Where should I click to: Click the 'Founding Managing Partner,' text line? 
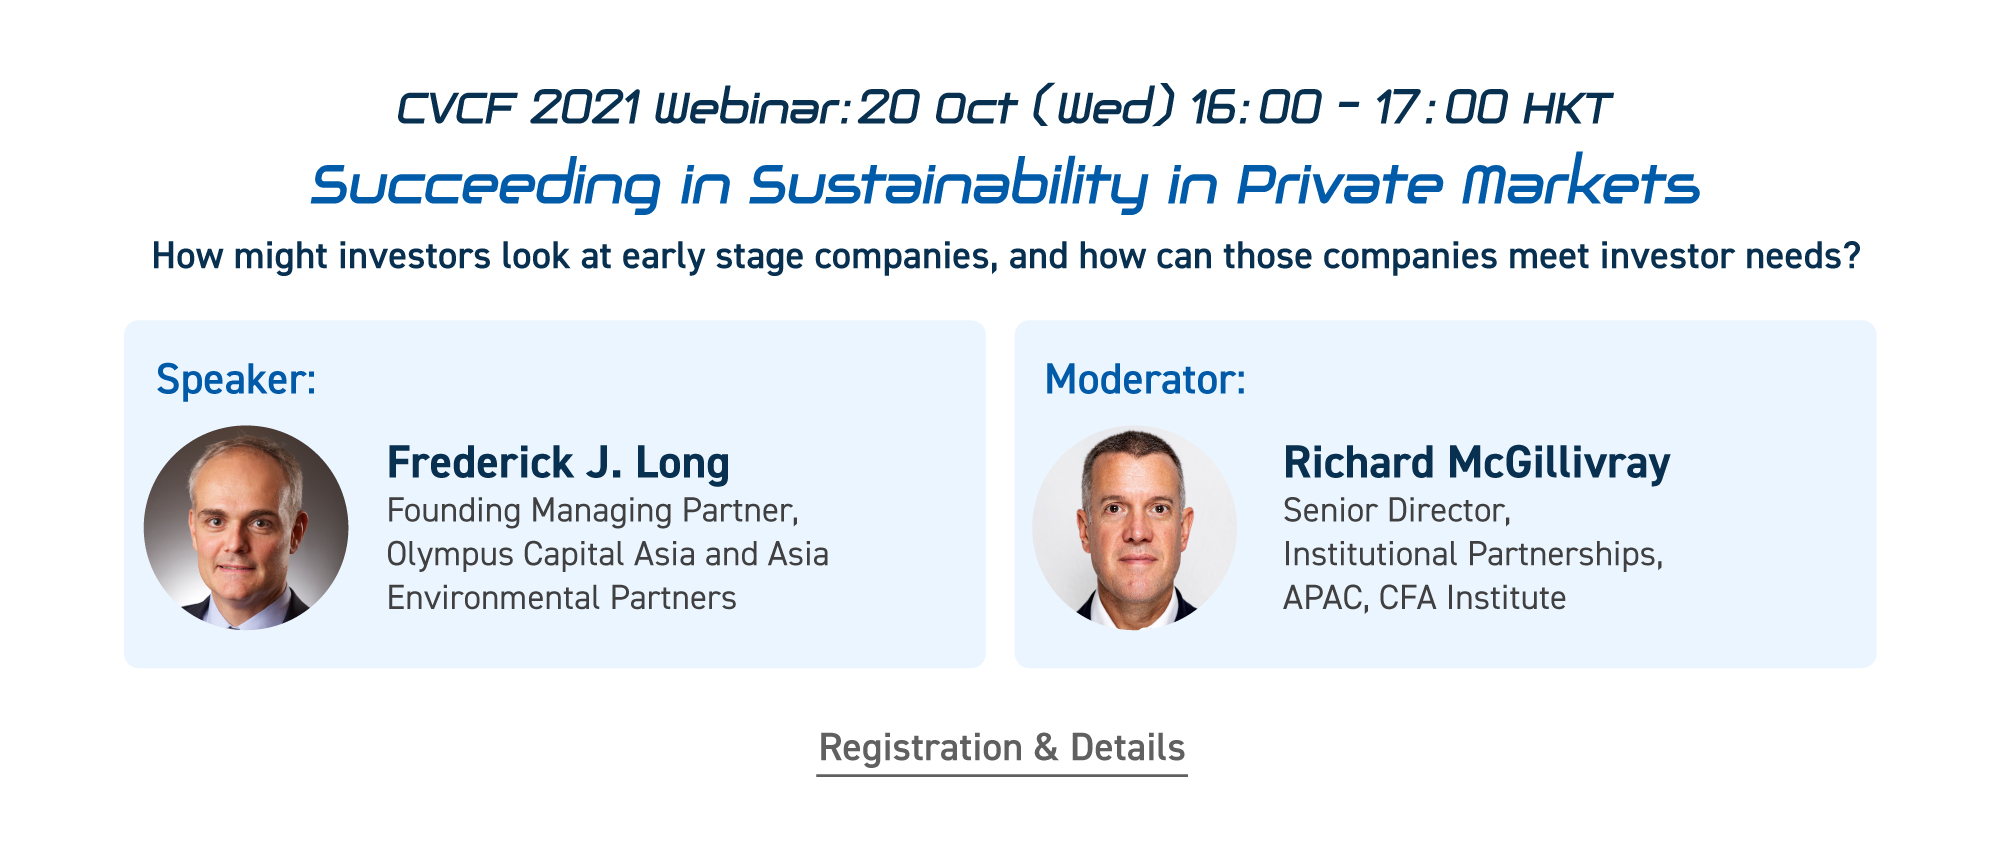(593, 511)
